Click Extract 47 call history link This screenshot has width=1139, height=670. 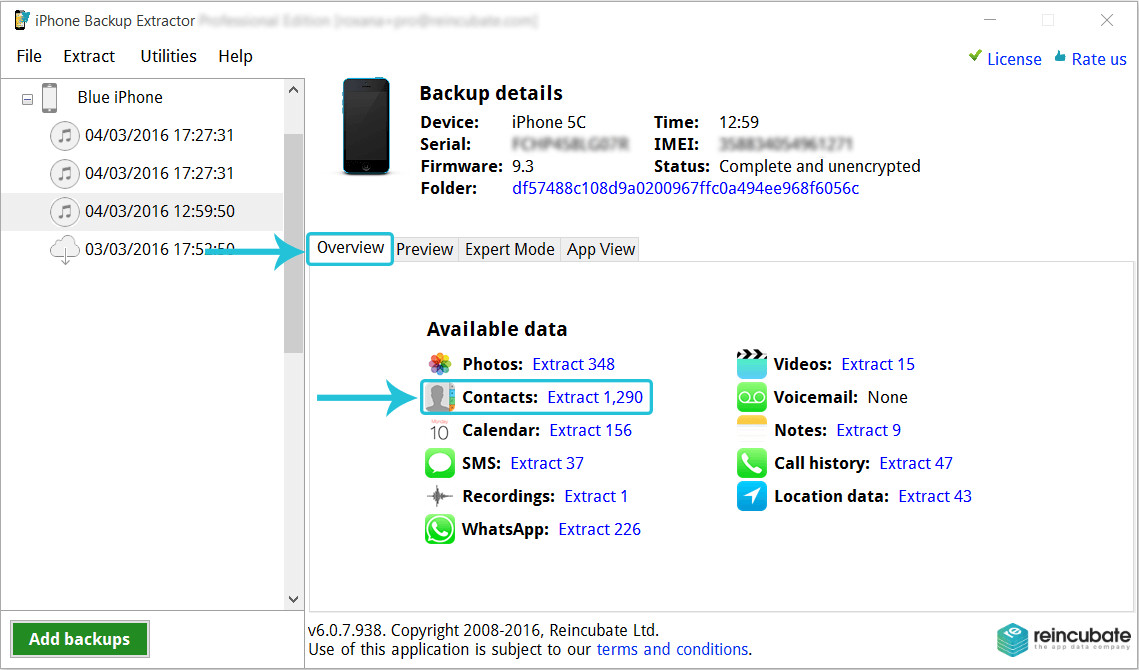pyautogui.click(x=915, y=463)
